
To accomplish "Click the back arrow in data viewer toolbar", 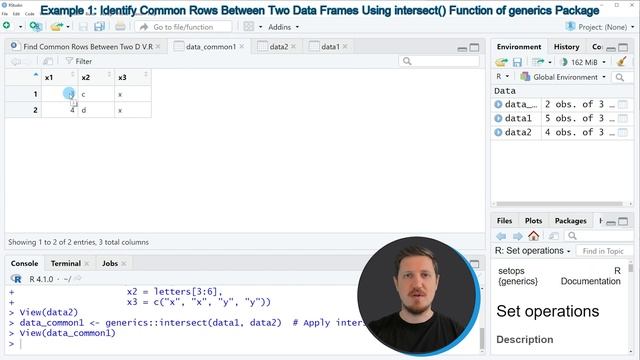I will (16, 62).
